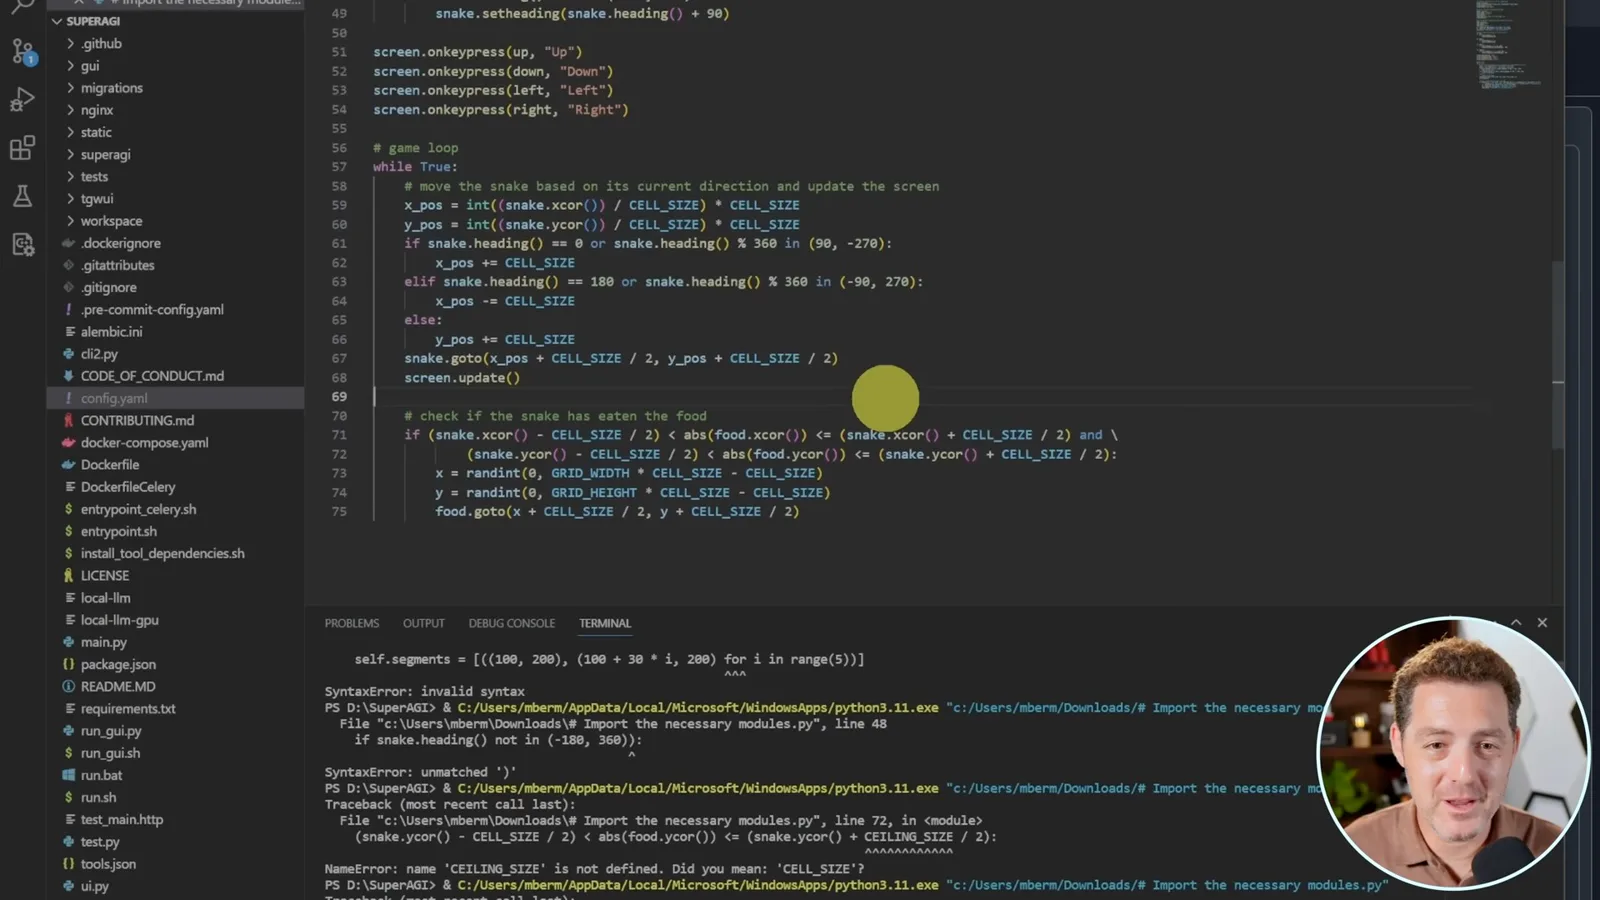The height and width of the screenshot is (900, 1600).
Task: Open the Source Control view icon
Action: click(x=23, y=51)
